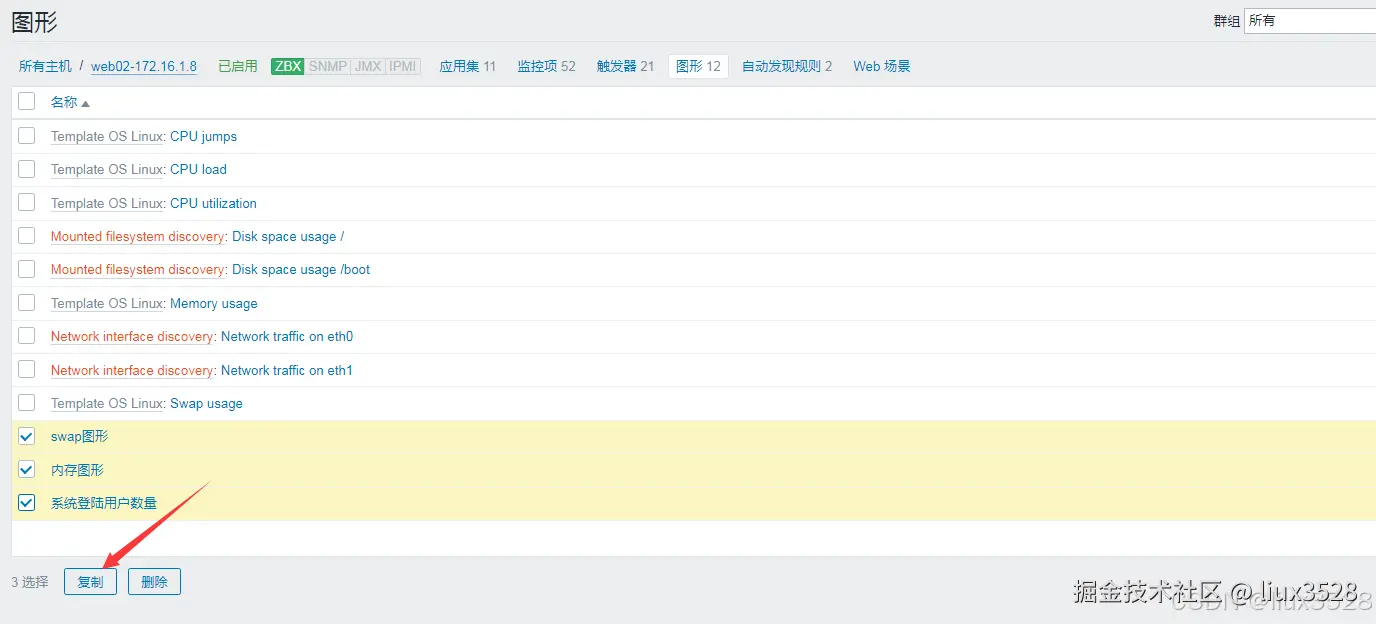Click the ZBX agent status icon

(287, 66)
